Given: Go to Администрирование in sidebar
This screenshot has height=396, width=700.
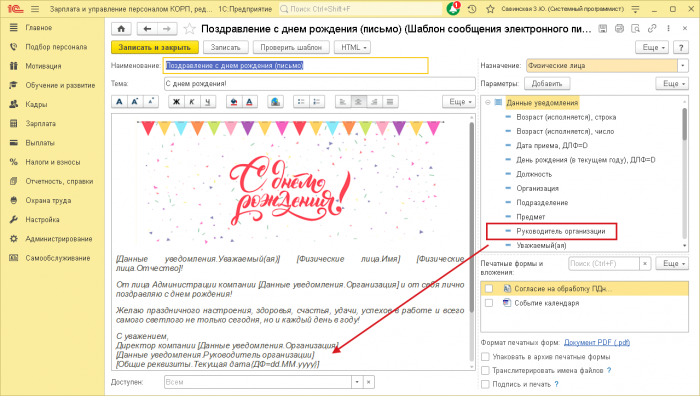Looking at the screenshot, I should pyautogui.click(x=59, y=239).
